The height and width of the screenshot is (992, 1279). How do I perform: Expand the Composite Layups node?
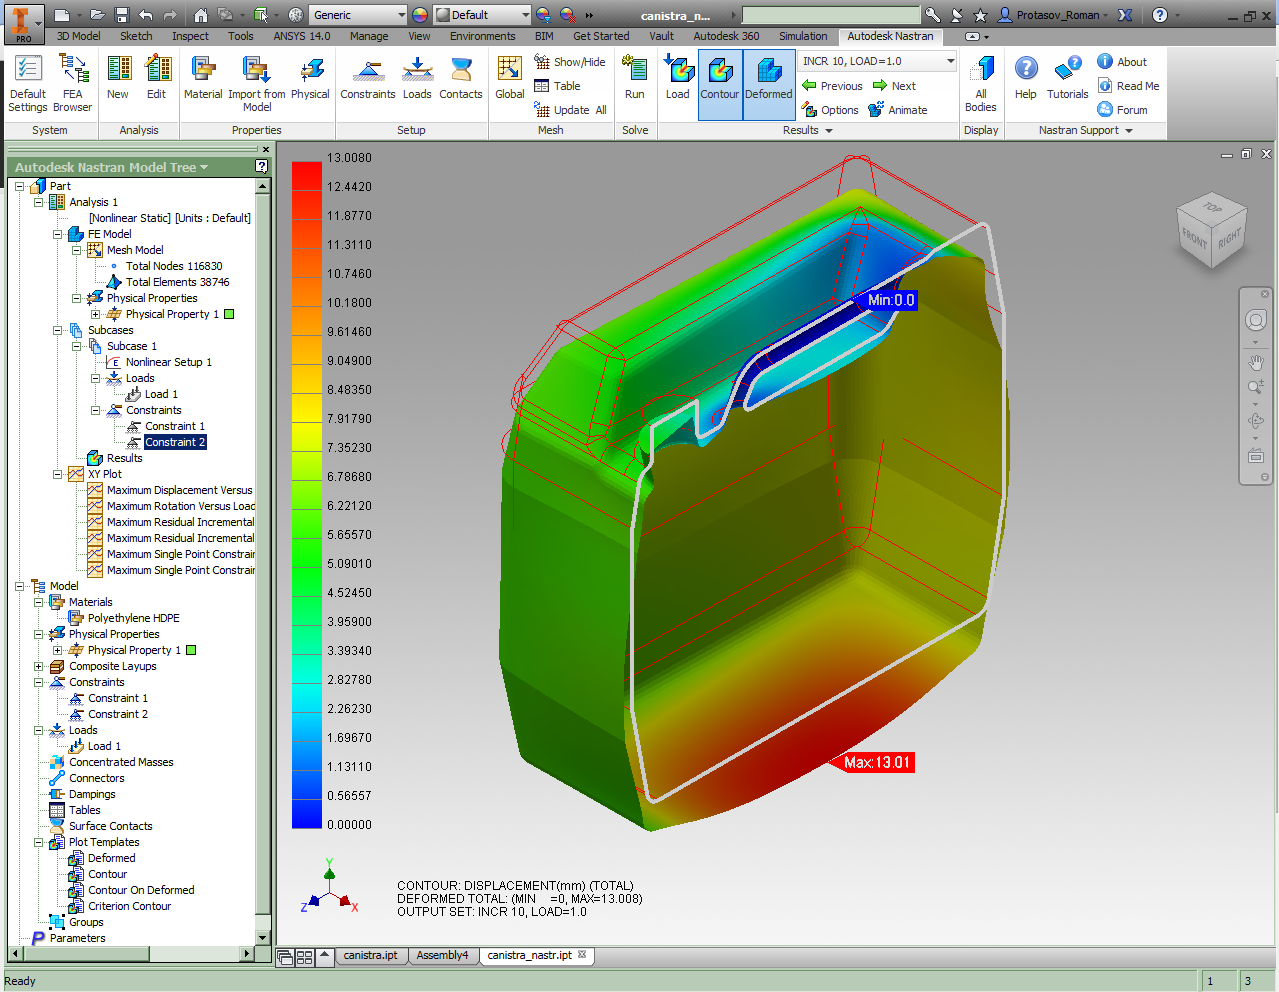point(38,666)
